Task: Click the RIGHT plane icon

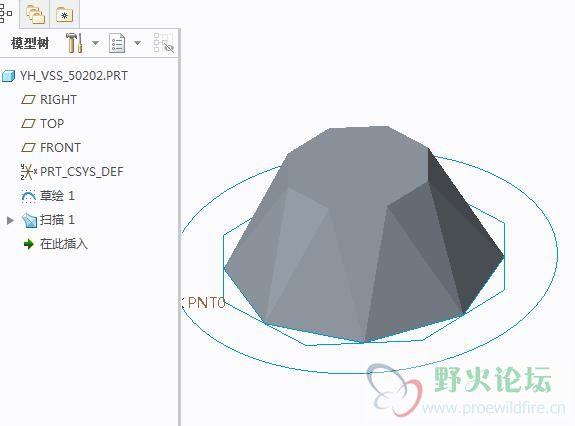Action: coord(28,100)
